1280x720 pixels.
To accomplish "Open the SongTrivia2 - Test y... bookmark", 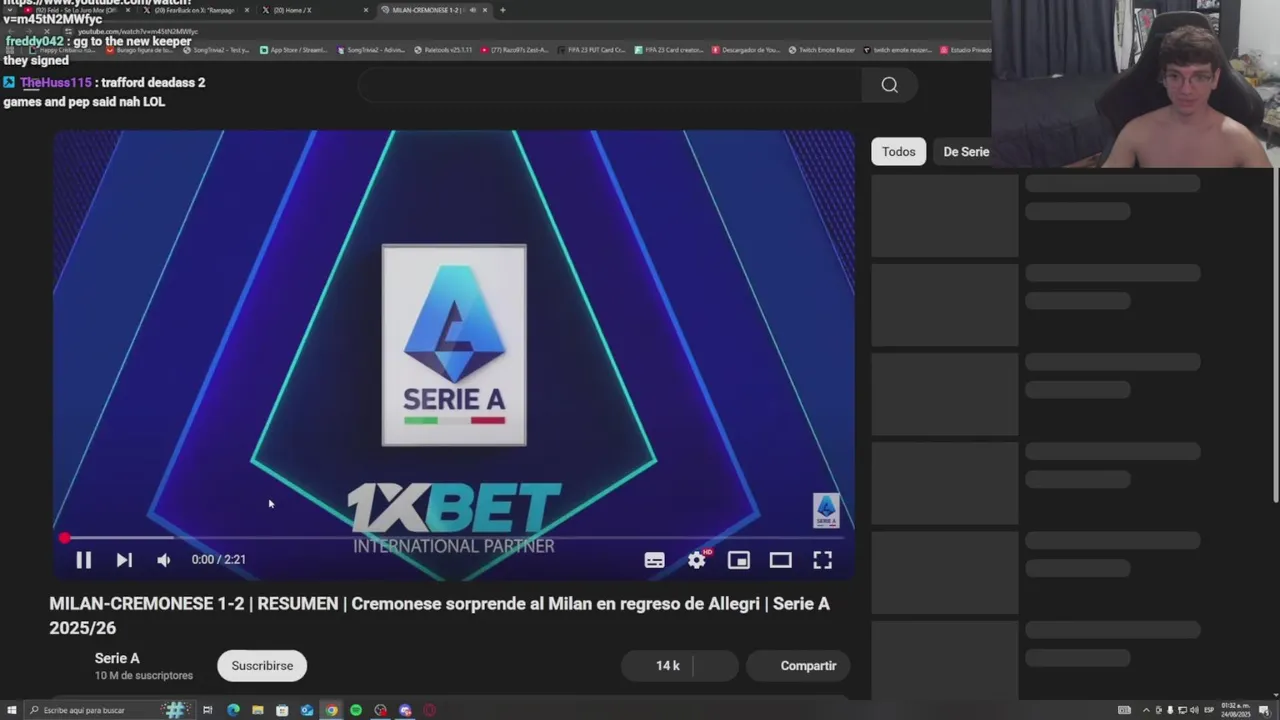I will (215, 50).
